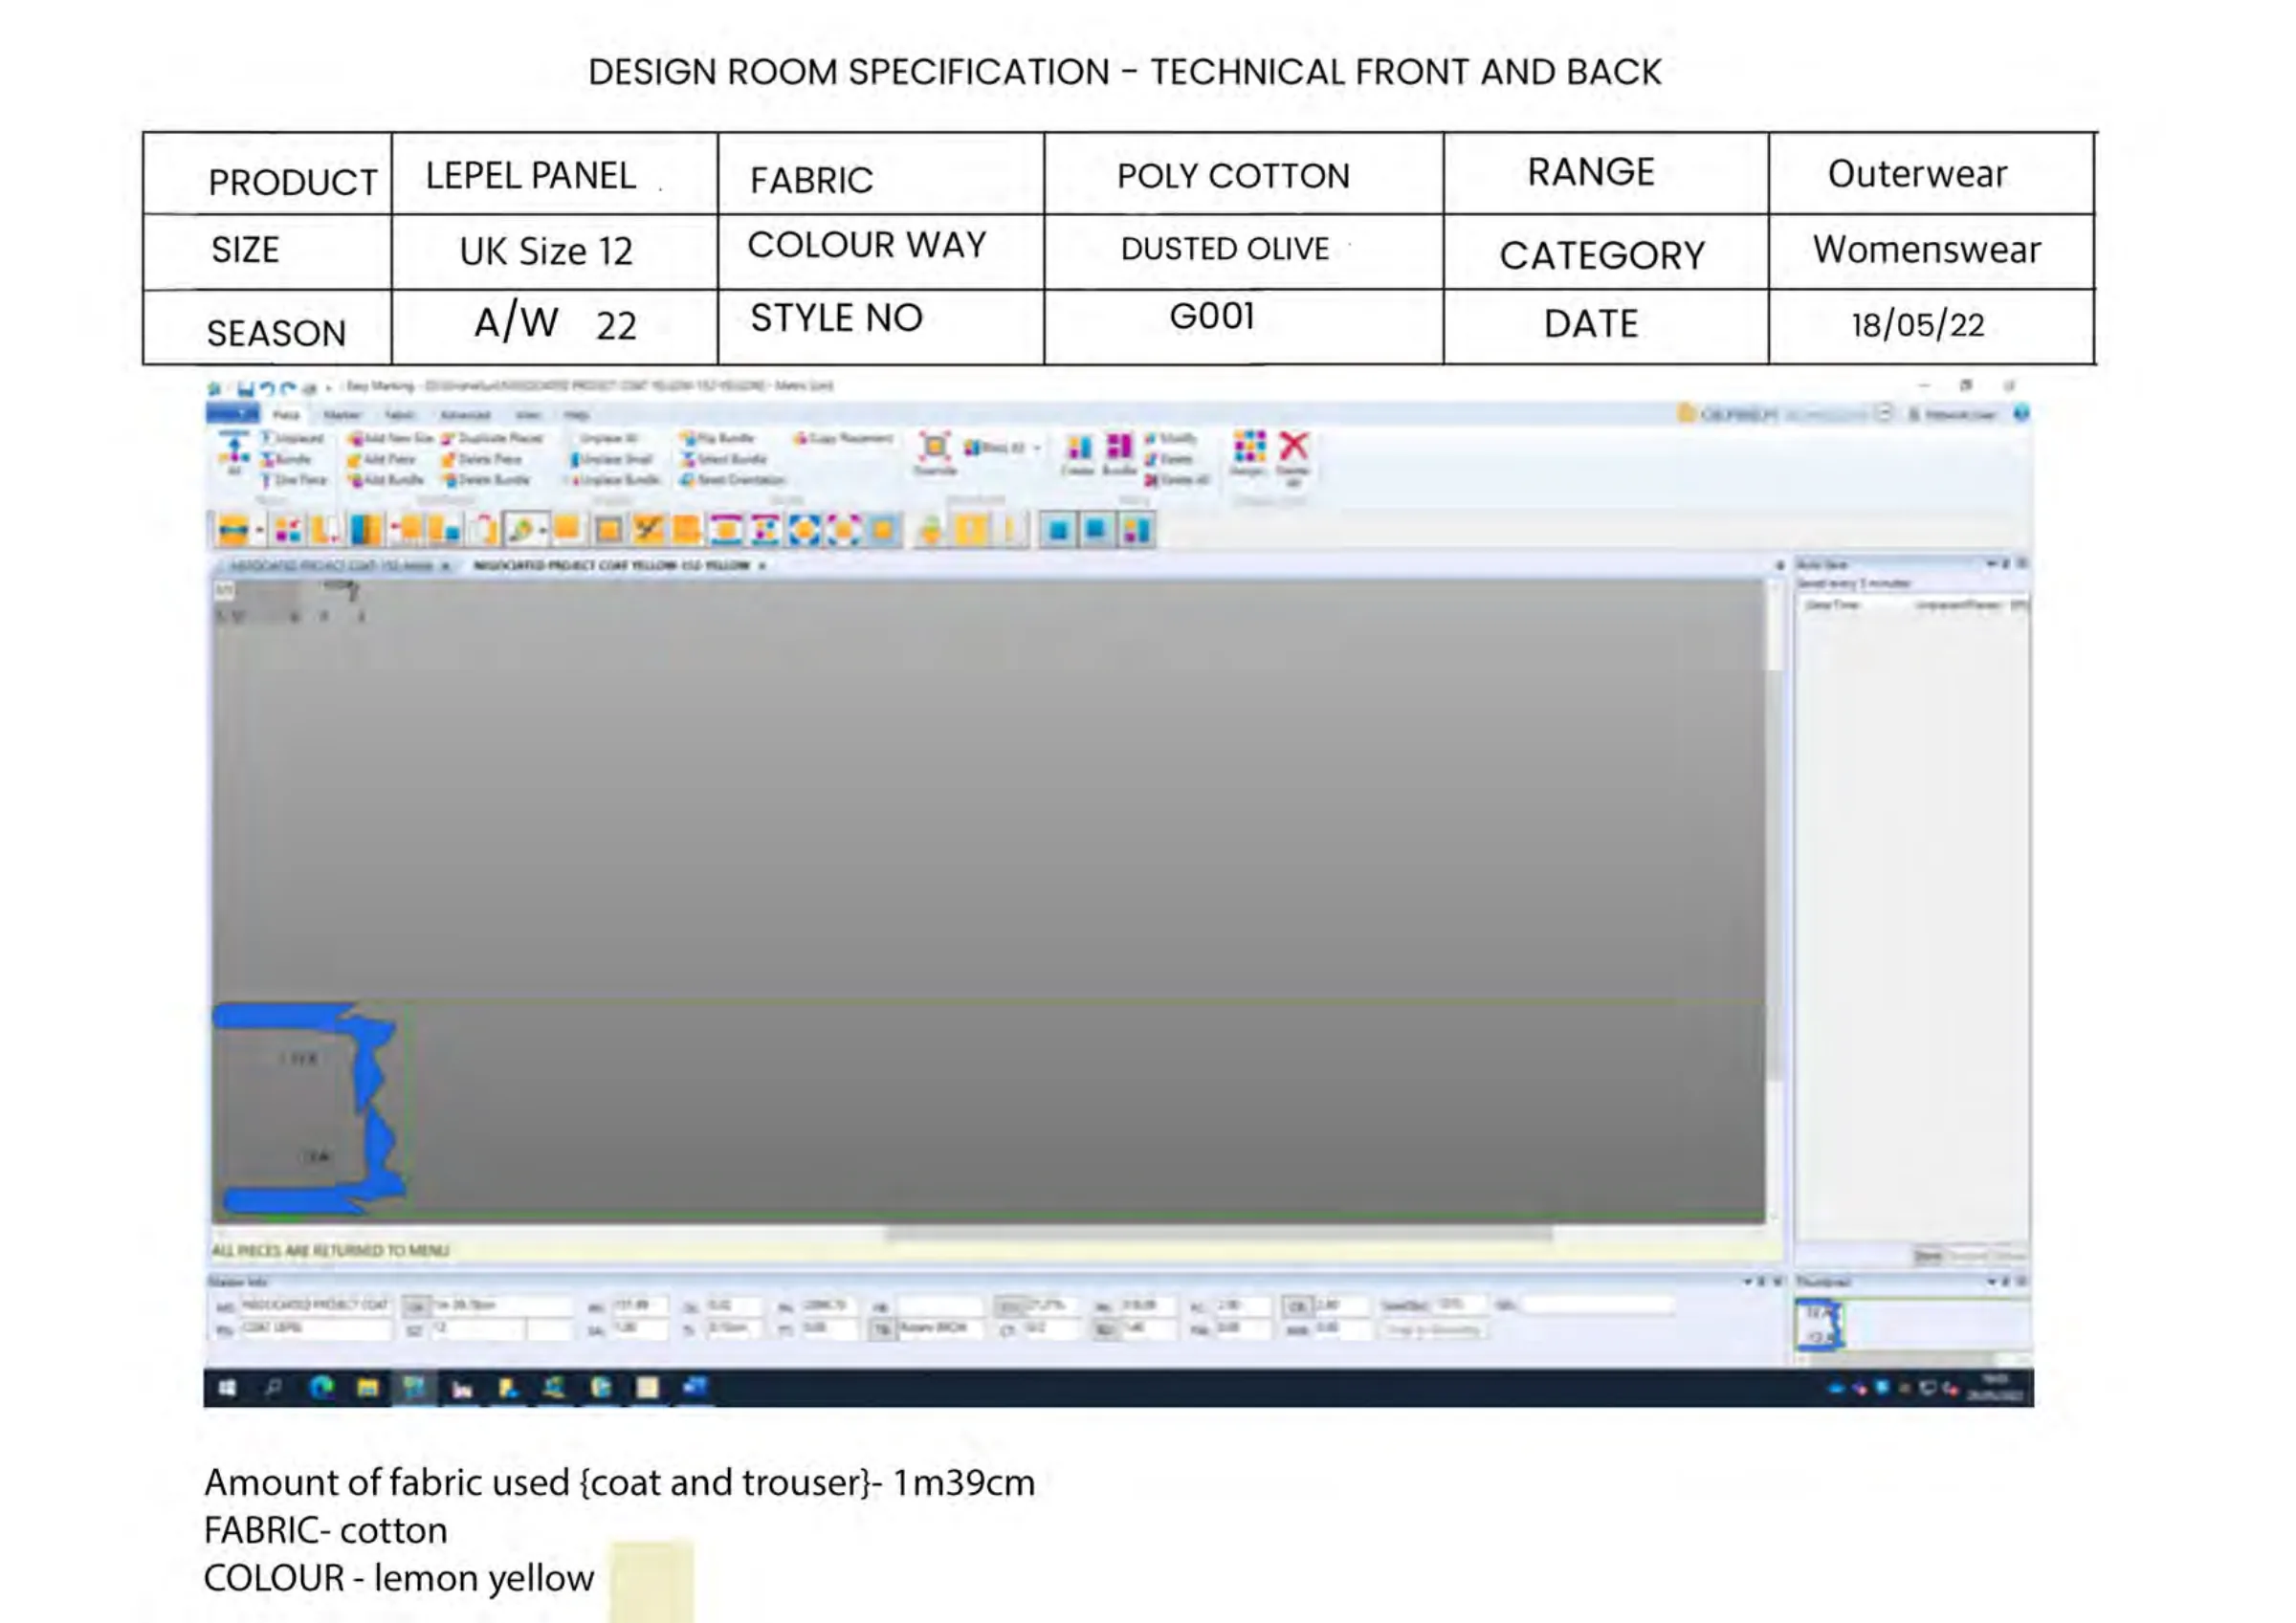Open the Thumbnail panel options dropdown
This screenshot has width=2296, height=1623.
click(1991, 1282)
